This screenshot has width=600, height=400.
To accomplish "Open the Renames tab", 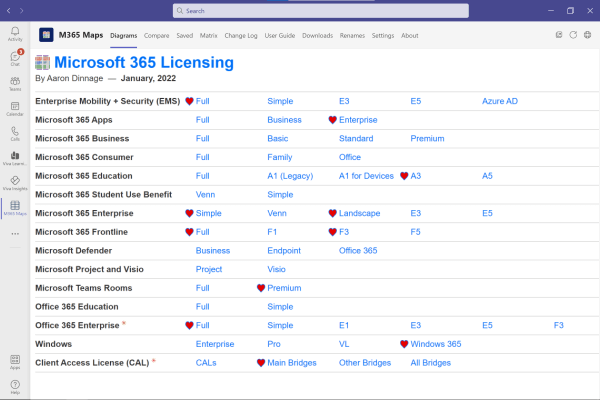I will click(x=352, y=35).
